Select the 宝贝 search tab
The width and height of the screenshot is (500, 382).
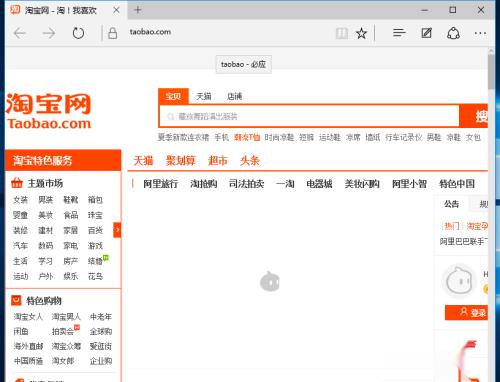pos(173,96)
